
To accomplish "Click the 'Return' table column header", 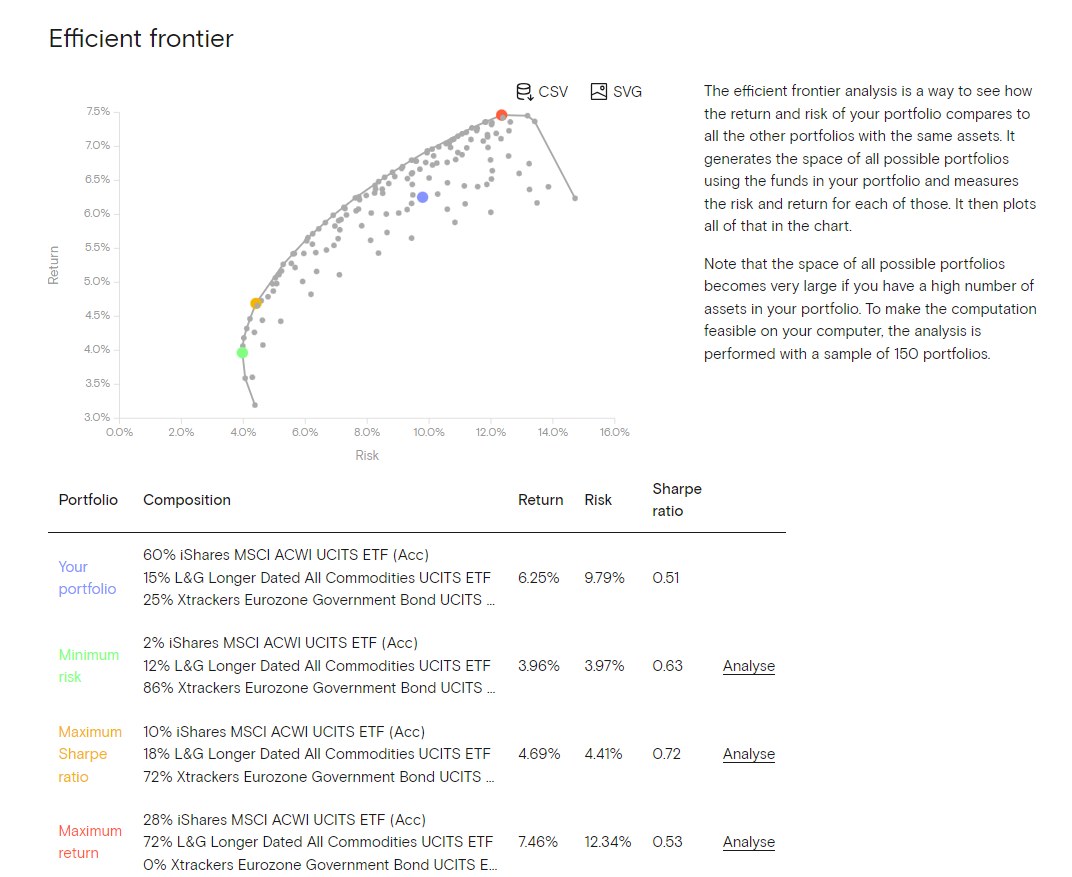I will [x=540, y=500].
